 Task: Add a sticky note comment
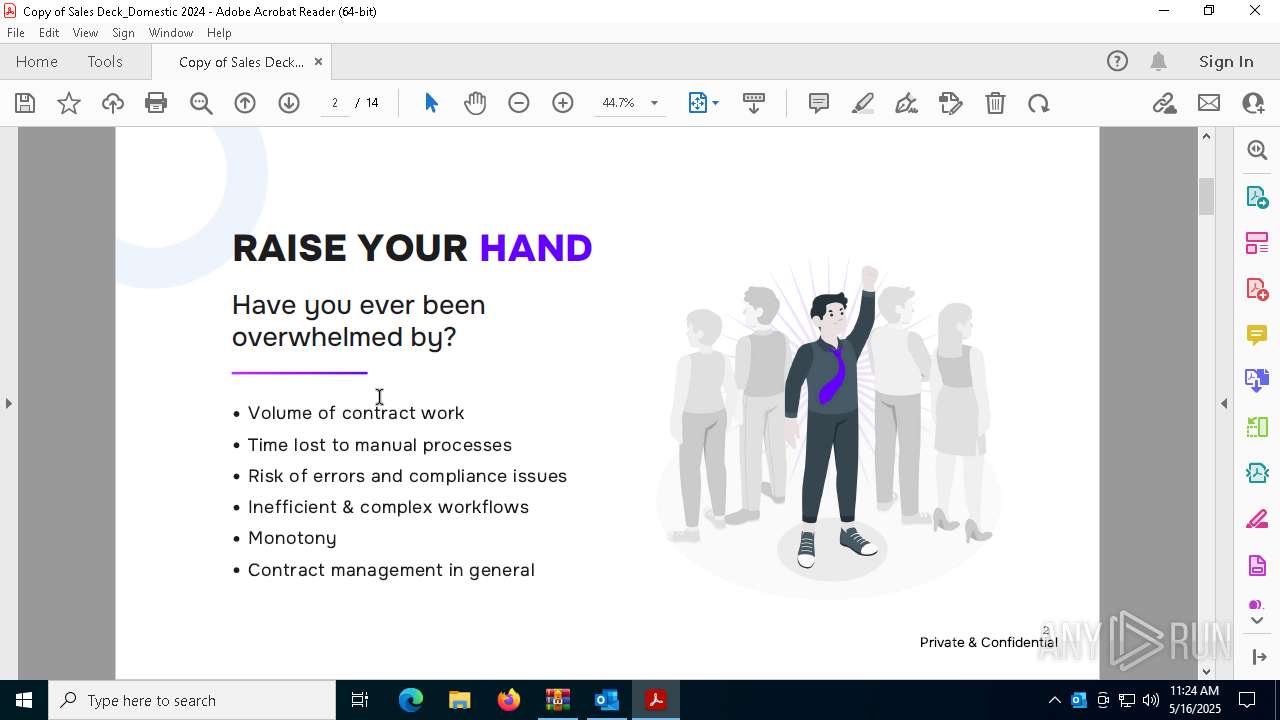(819, 103)
